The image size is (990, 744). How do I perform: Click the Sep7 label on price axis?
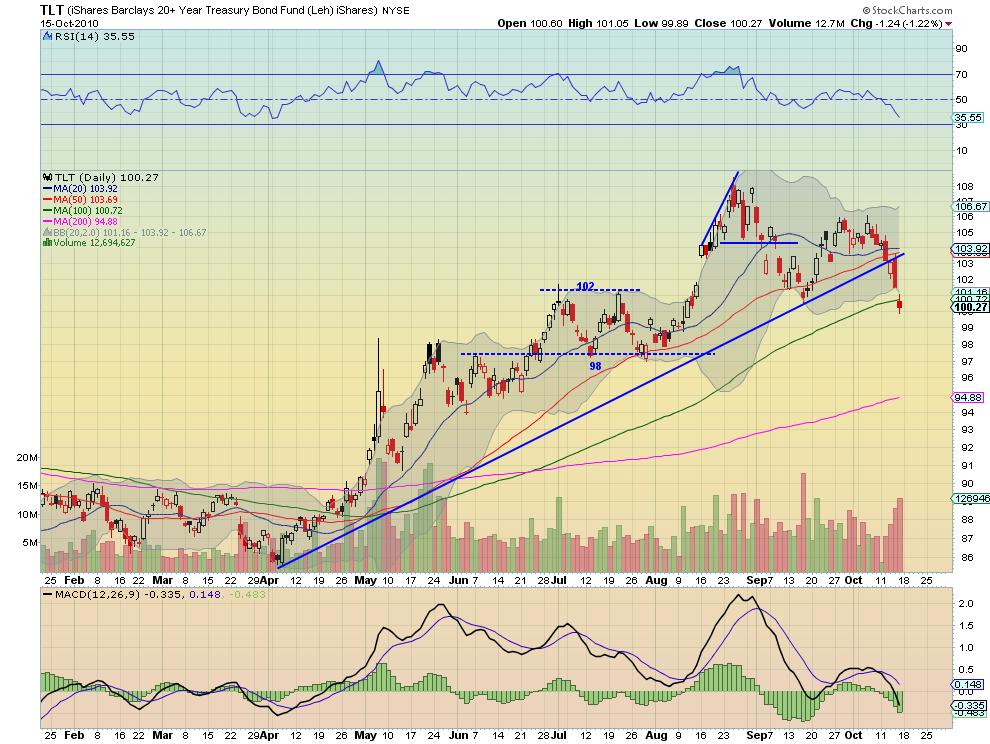click(760, 580)
